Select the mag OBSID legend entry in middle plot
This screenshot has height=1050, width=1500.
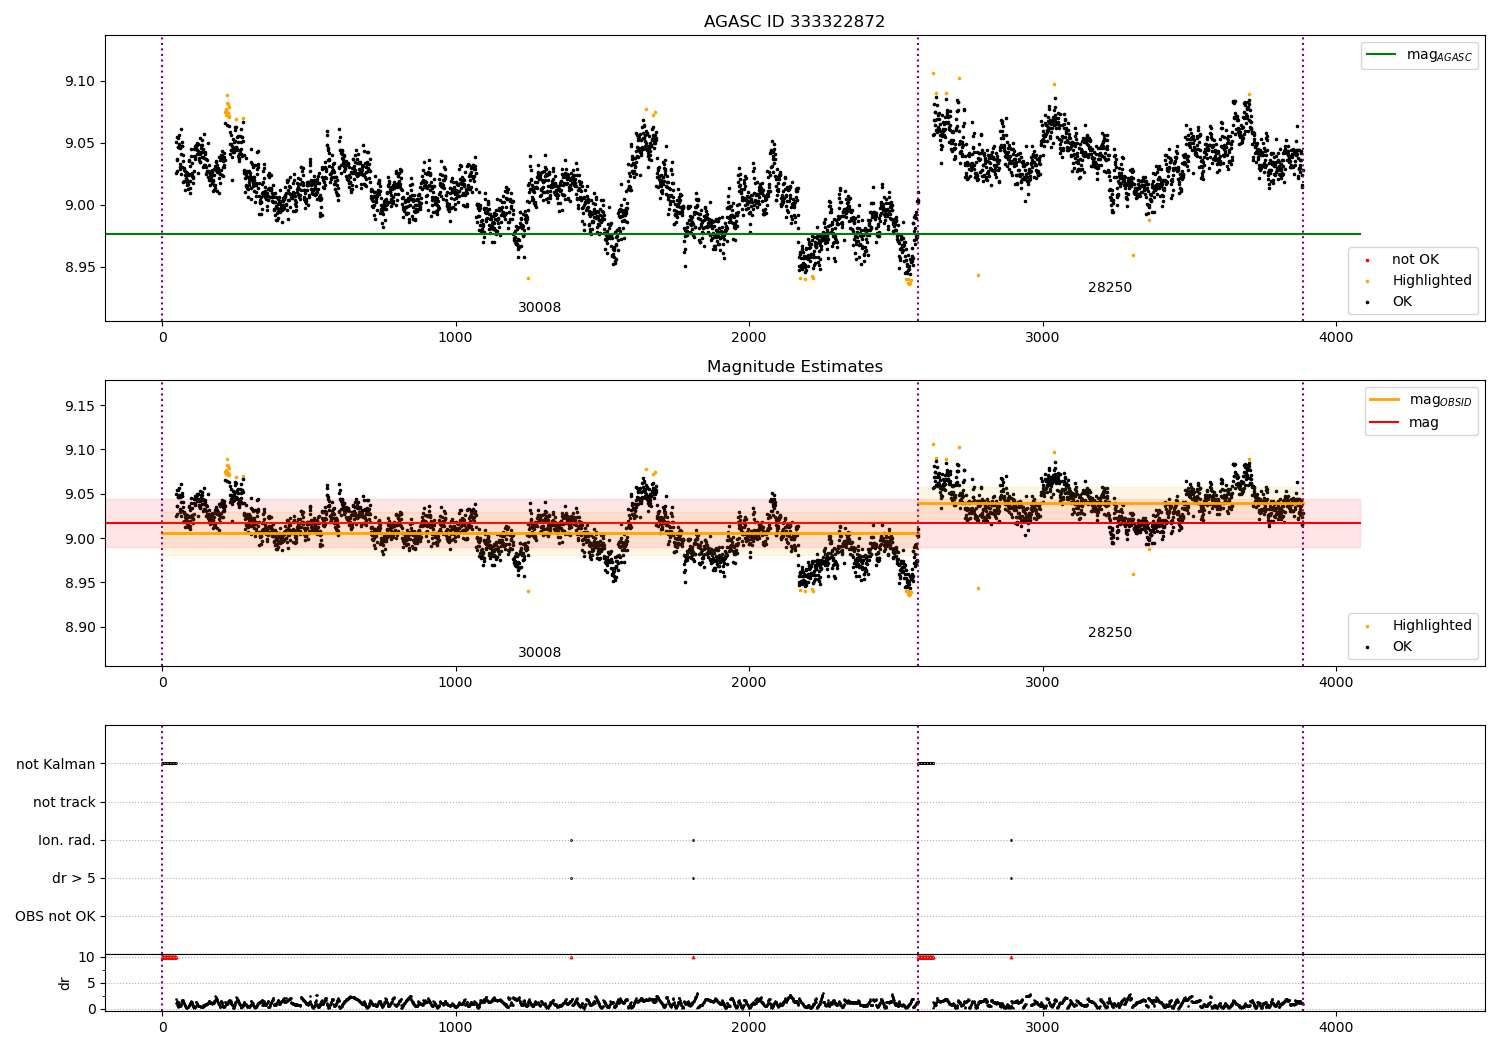tap(1421, 400)
